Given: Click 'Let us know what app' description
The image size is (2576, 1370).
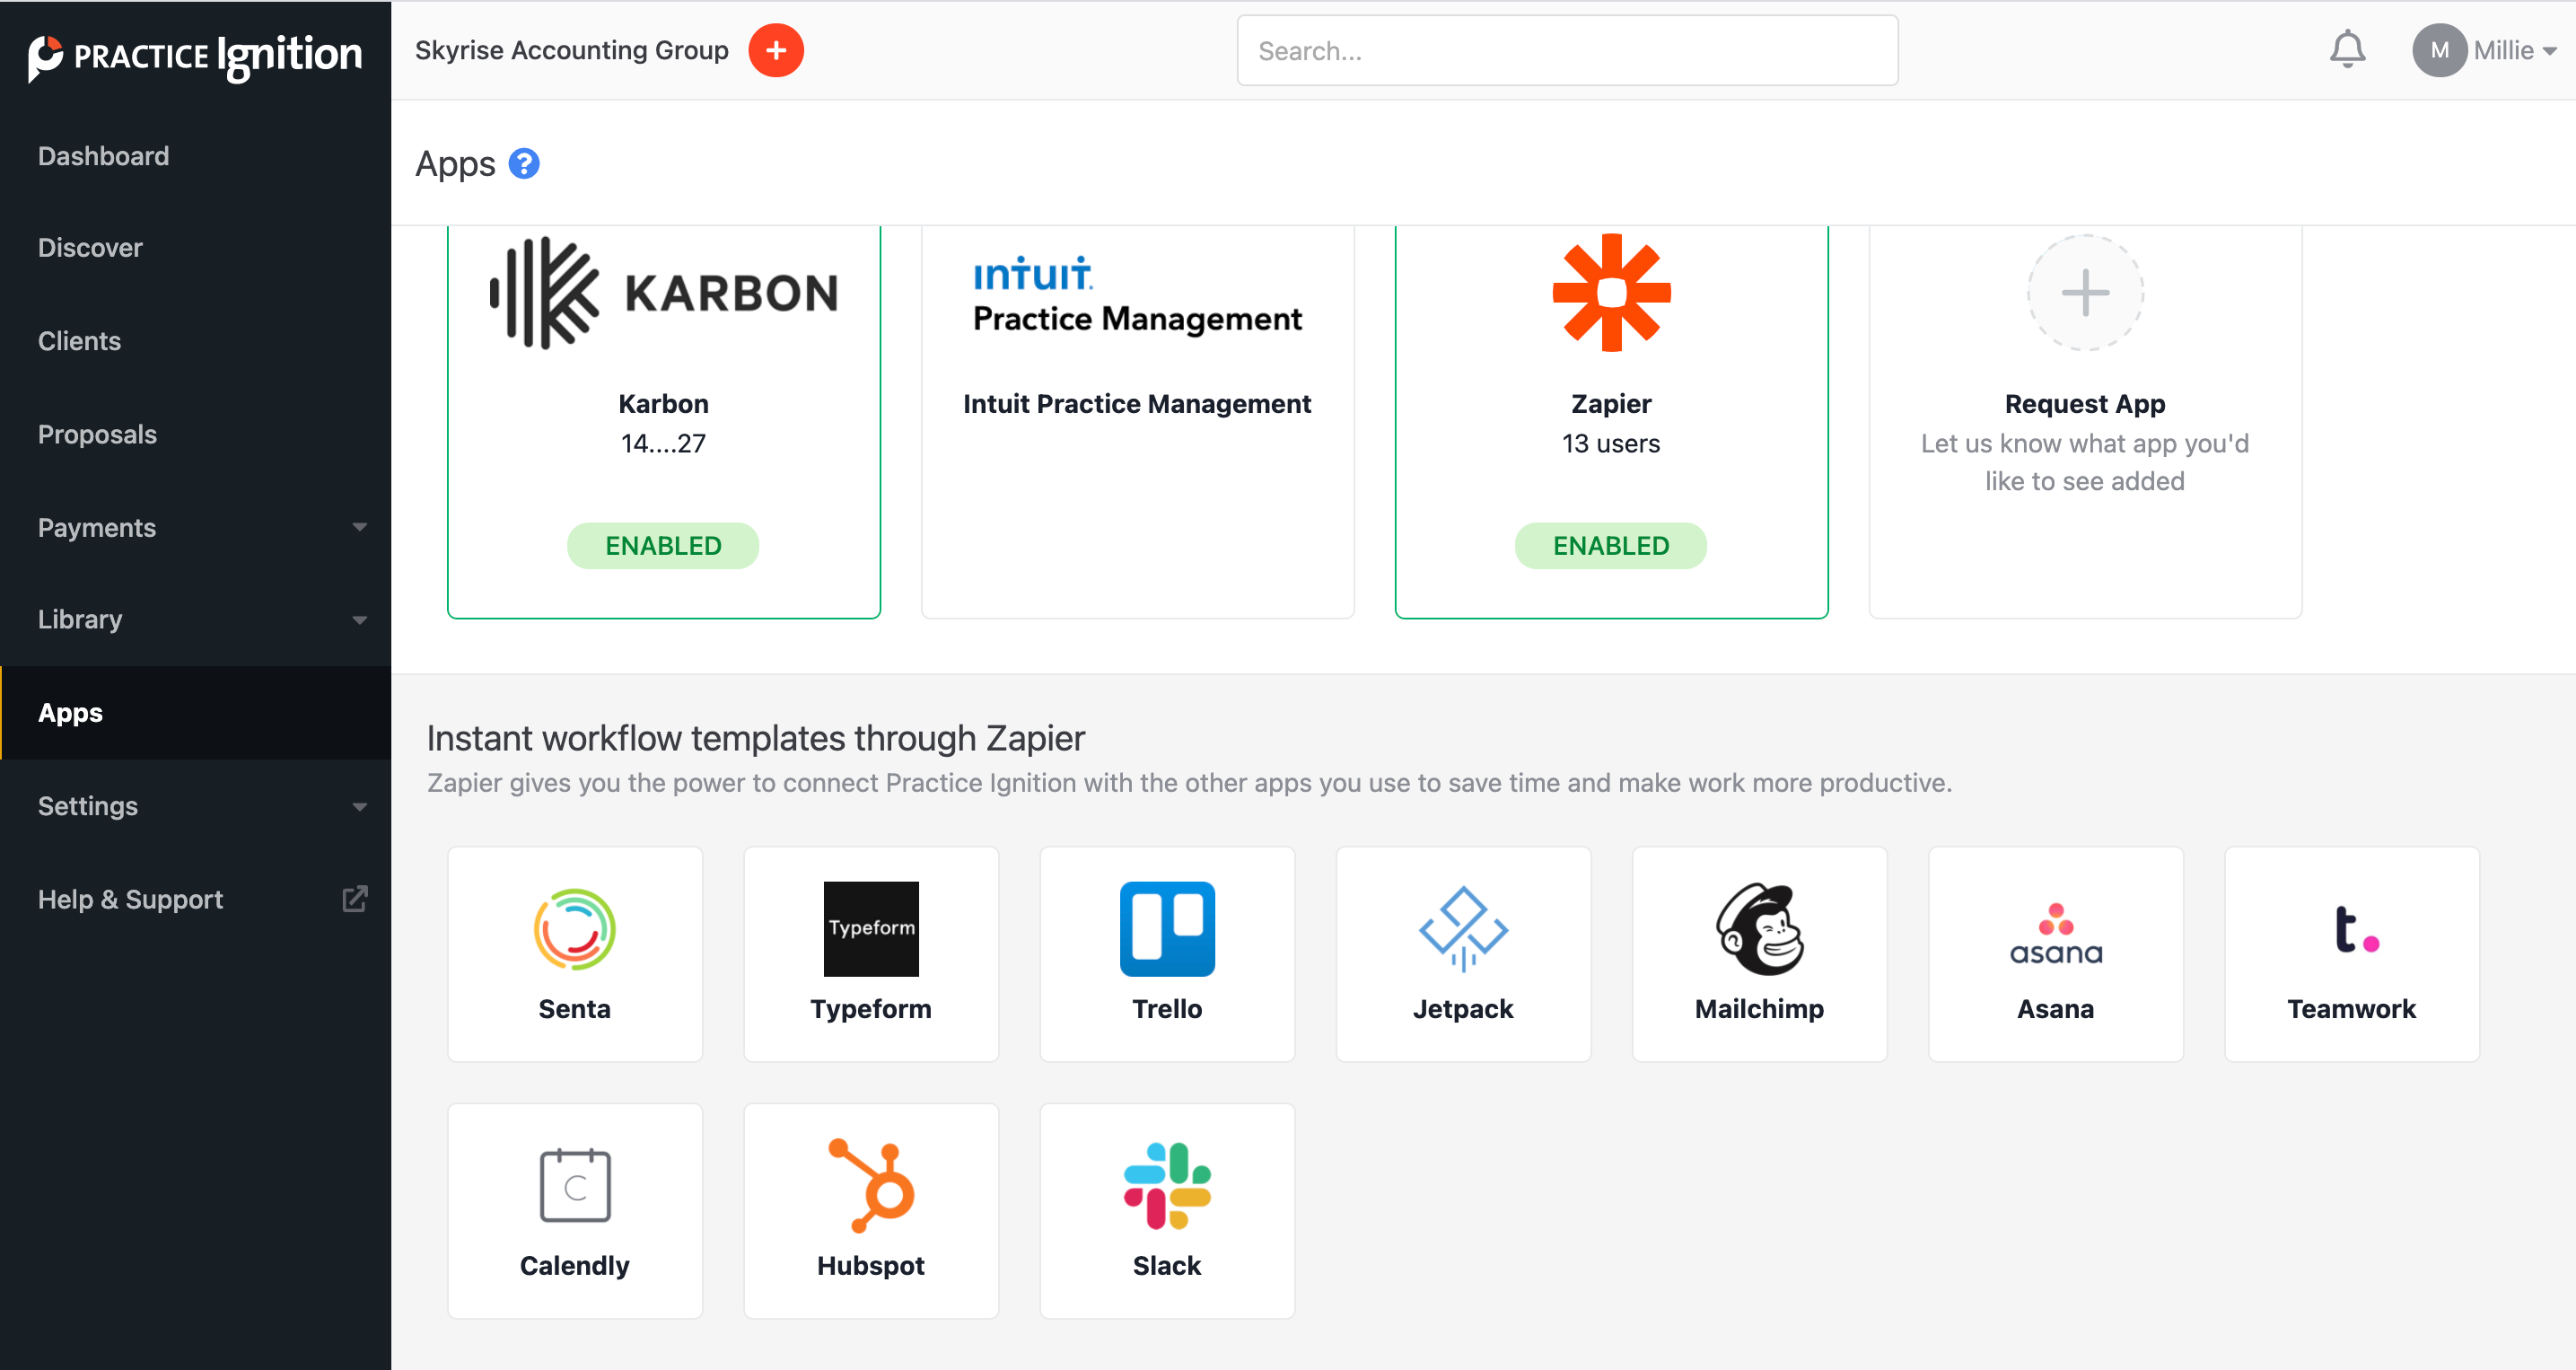Looking at the screenshot, I should pos(2085,462).
